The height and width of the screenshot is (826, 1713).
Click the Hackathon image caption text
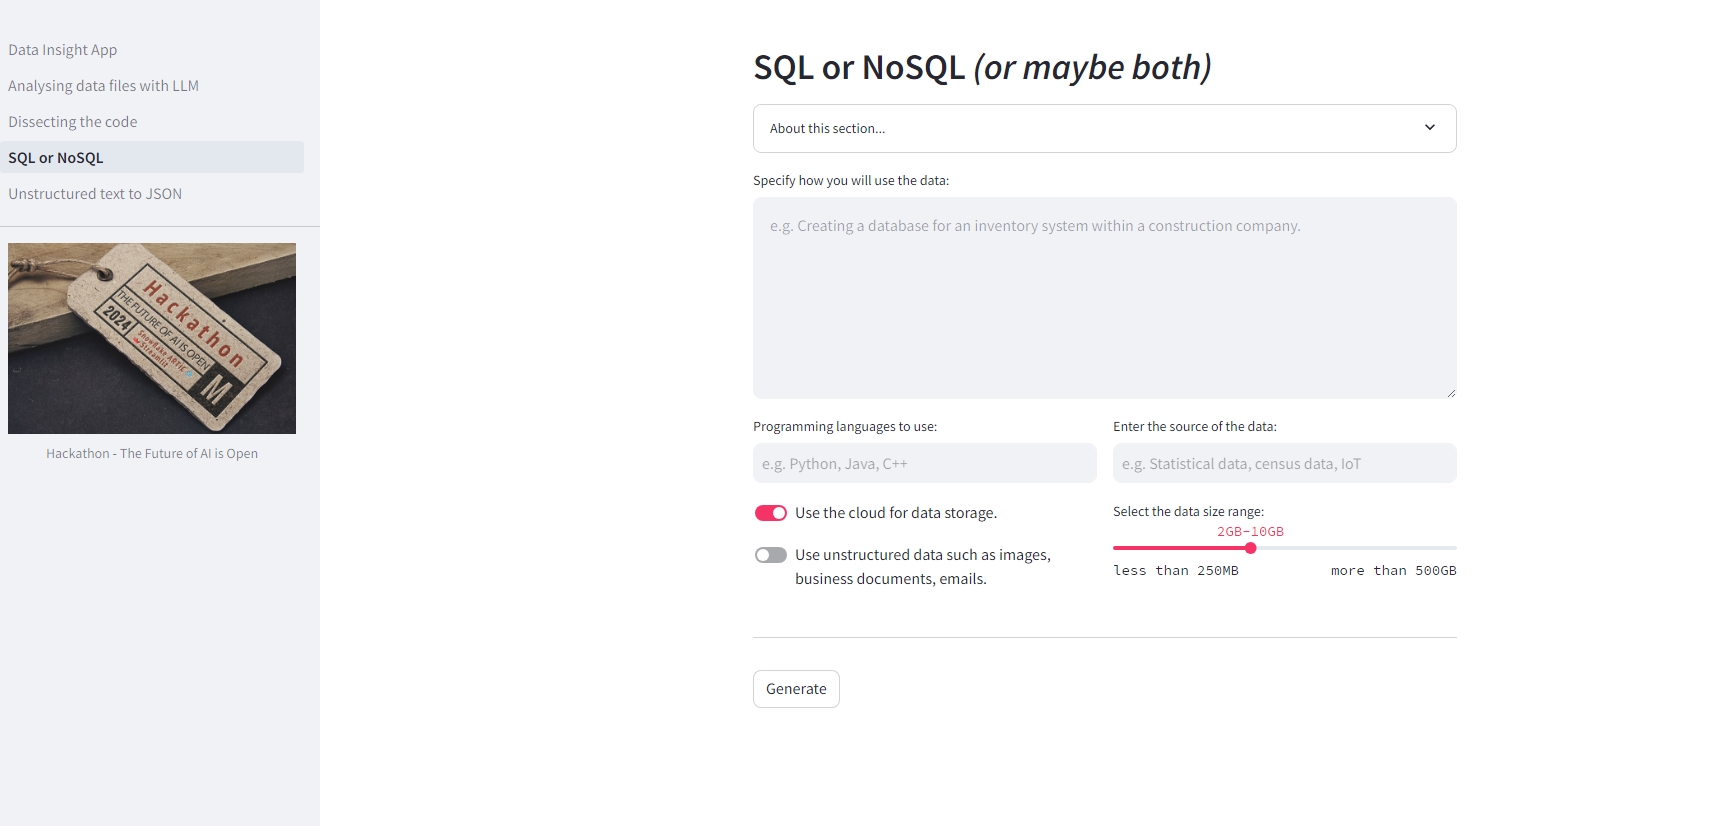(x=152, y=454)
